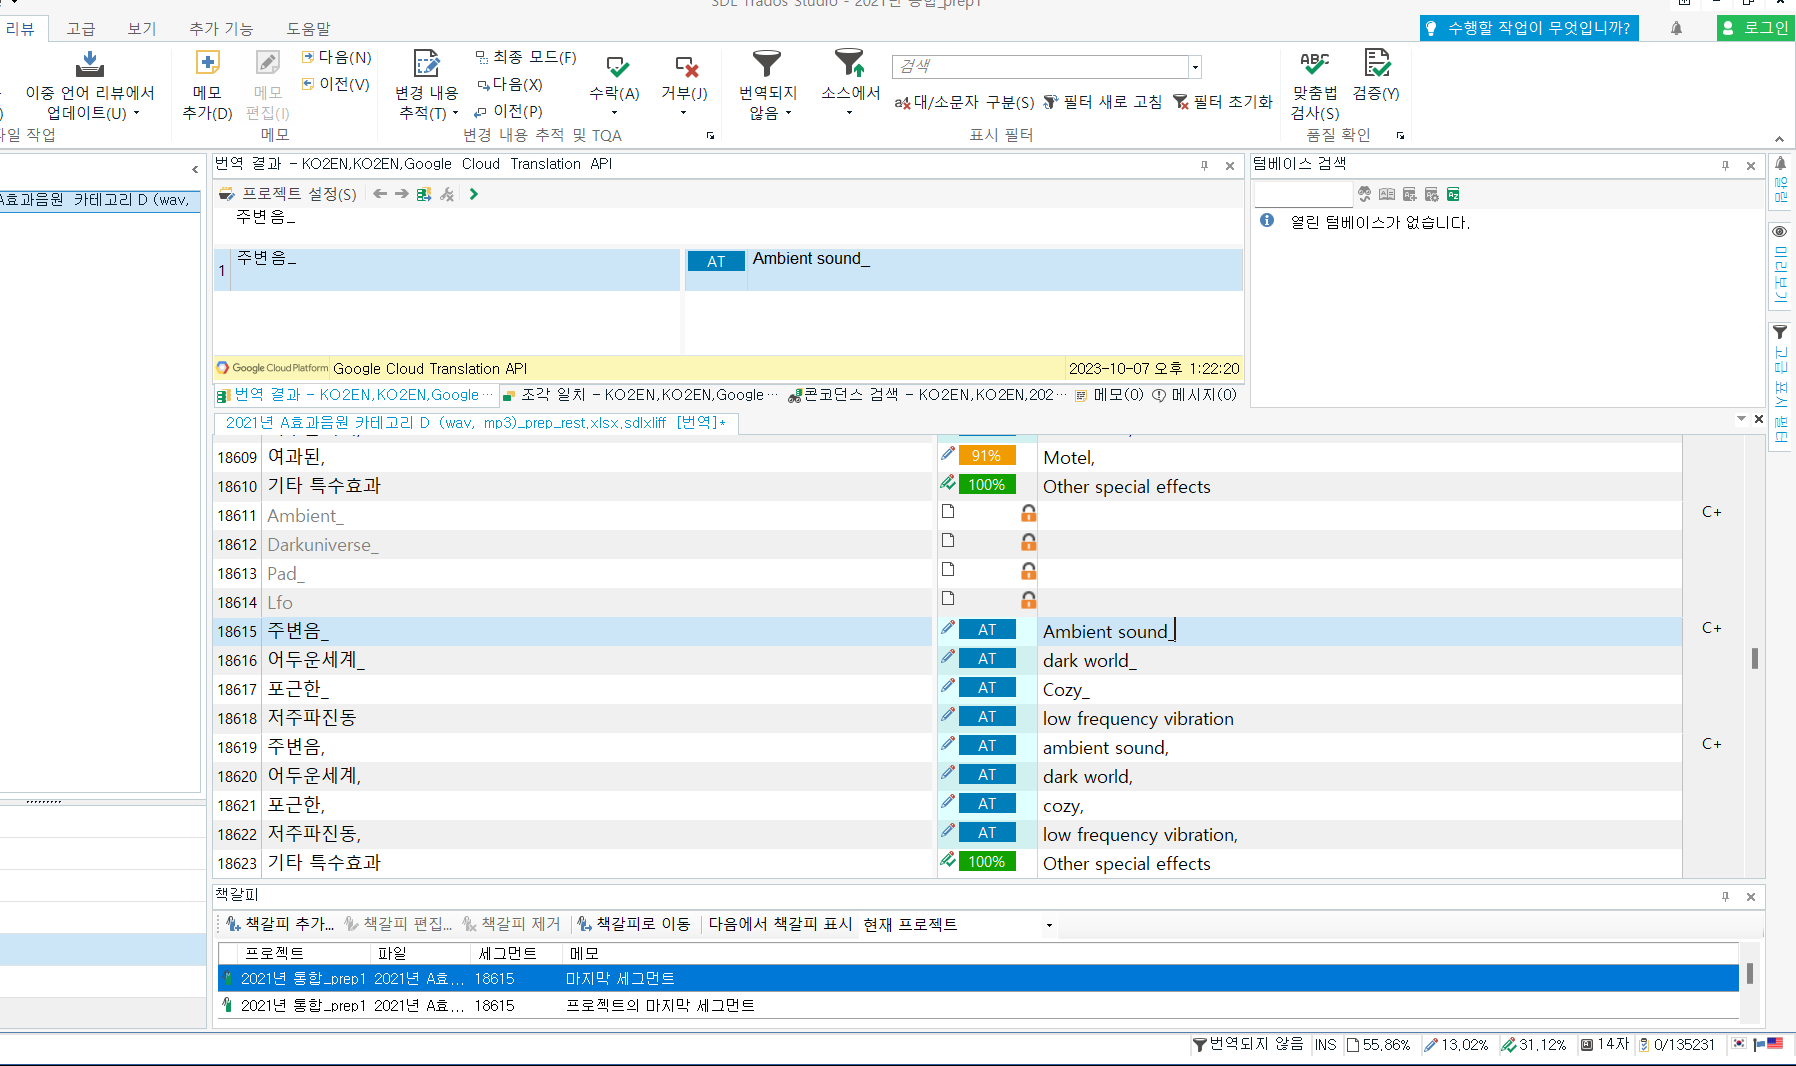Switch to 메시지(0) tab
1796x1066 pixels.
pos(1194,395)
